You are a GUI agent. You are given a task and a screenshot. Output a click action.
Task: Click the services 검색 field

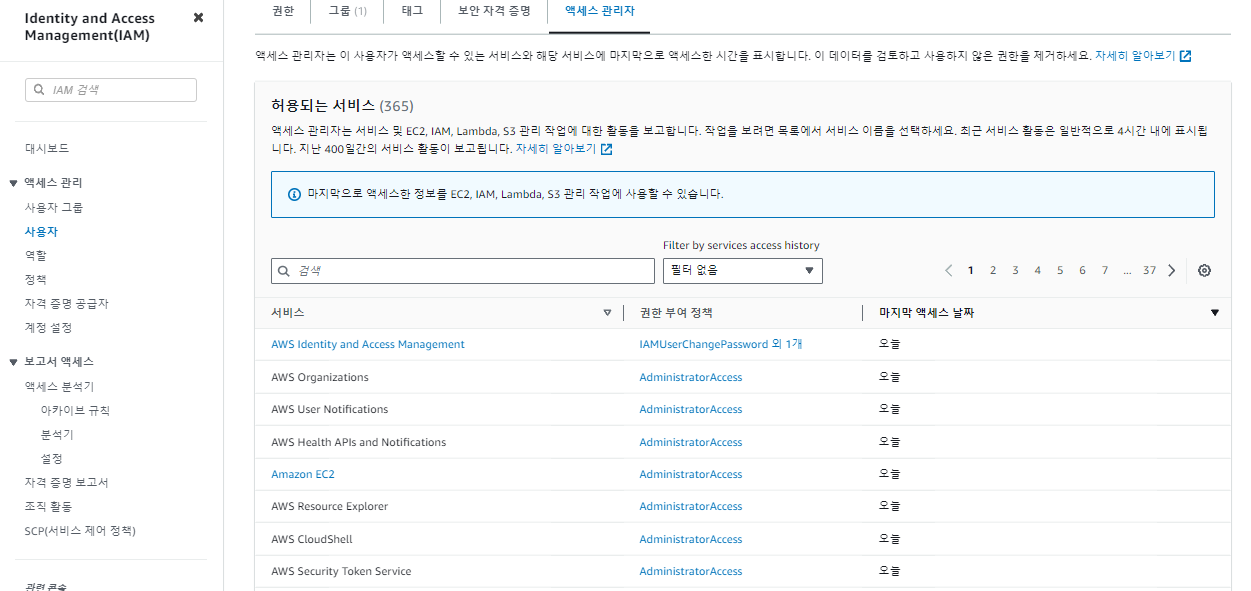[463, 271]
